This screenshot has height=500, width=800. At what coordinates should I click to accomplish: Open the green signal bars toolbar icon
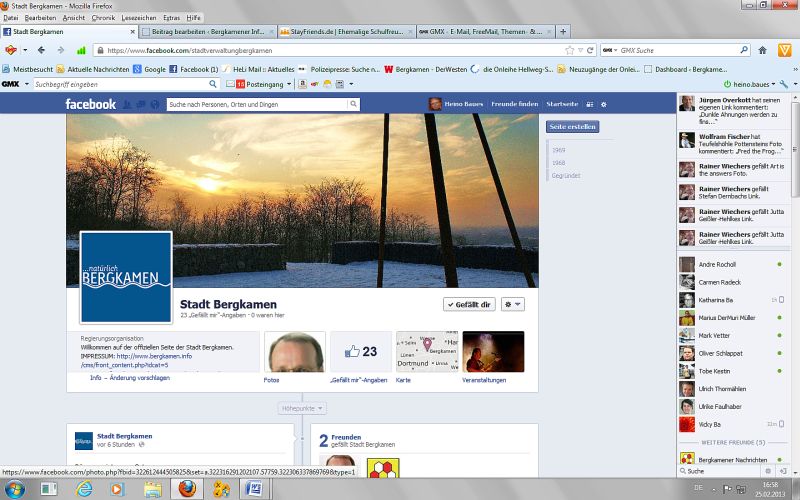[x=81, y=50]
